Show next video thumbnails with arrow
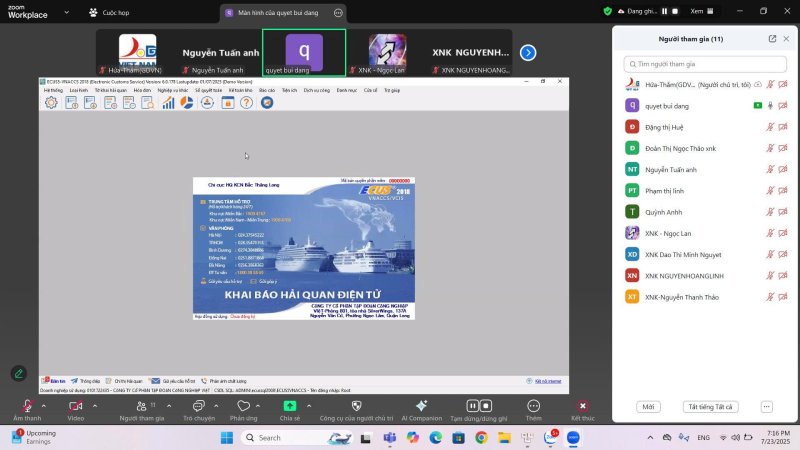 pos(528,52)
